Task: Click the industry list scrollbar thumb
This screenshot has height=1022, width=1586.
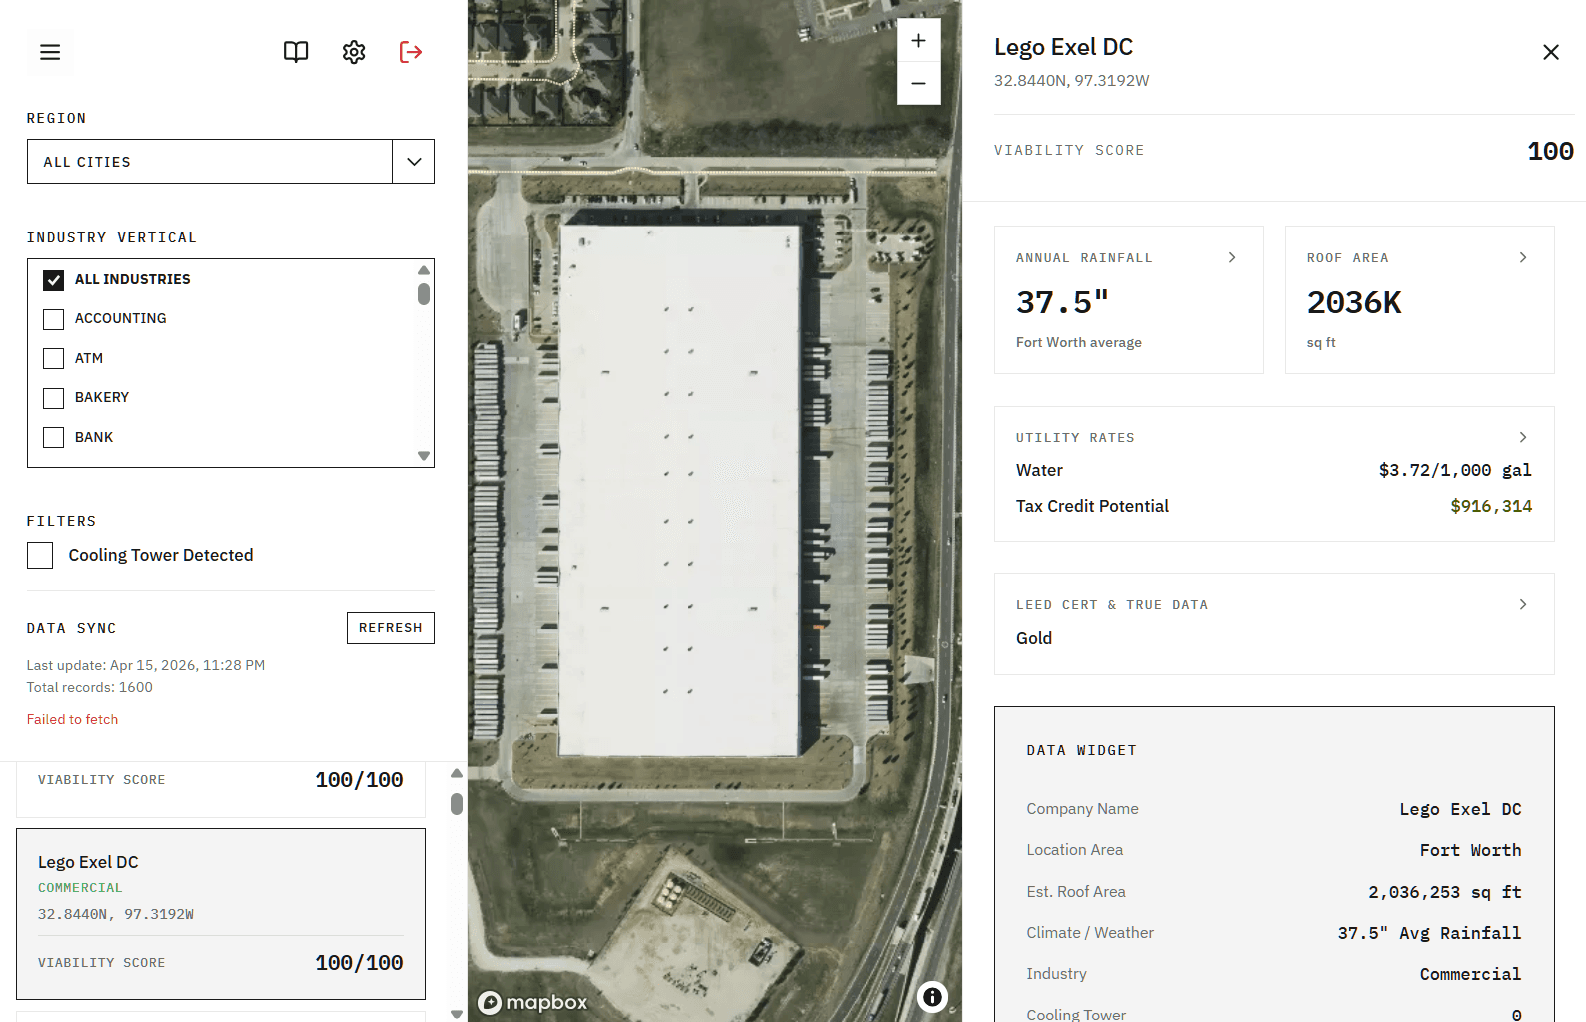Action: click(x=424, y=294)
